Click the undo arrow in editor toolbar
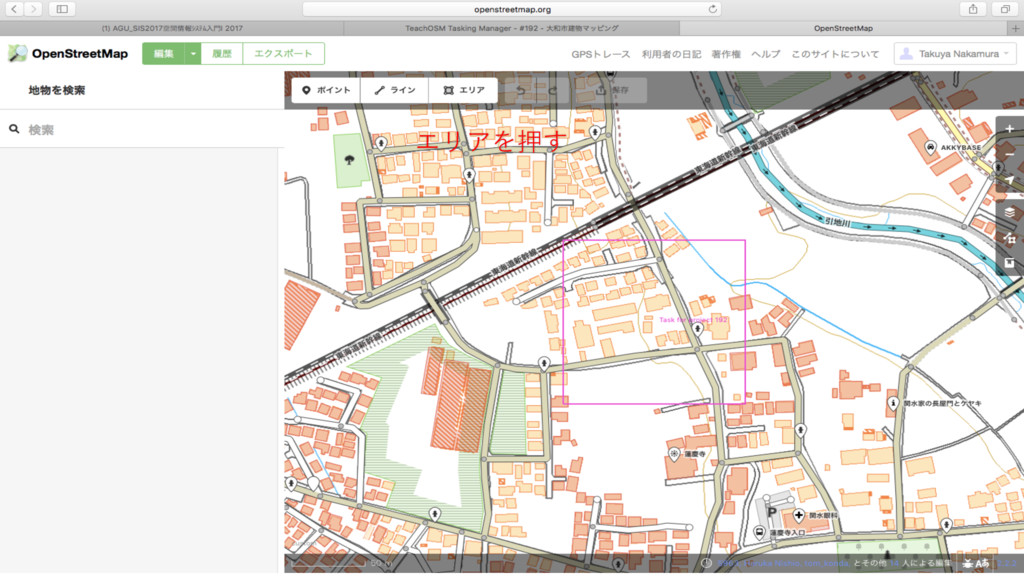 coord(520,90)
